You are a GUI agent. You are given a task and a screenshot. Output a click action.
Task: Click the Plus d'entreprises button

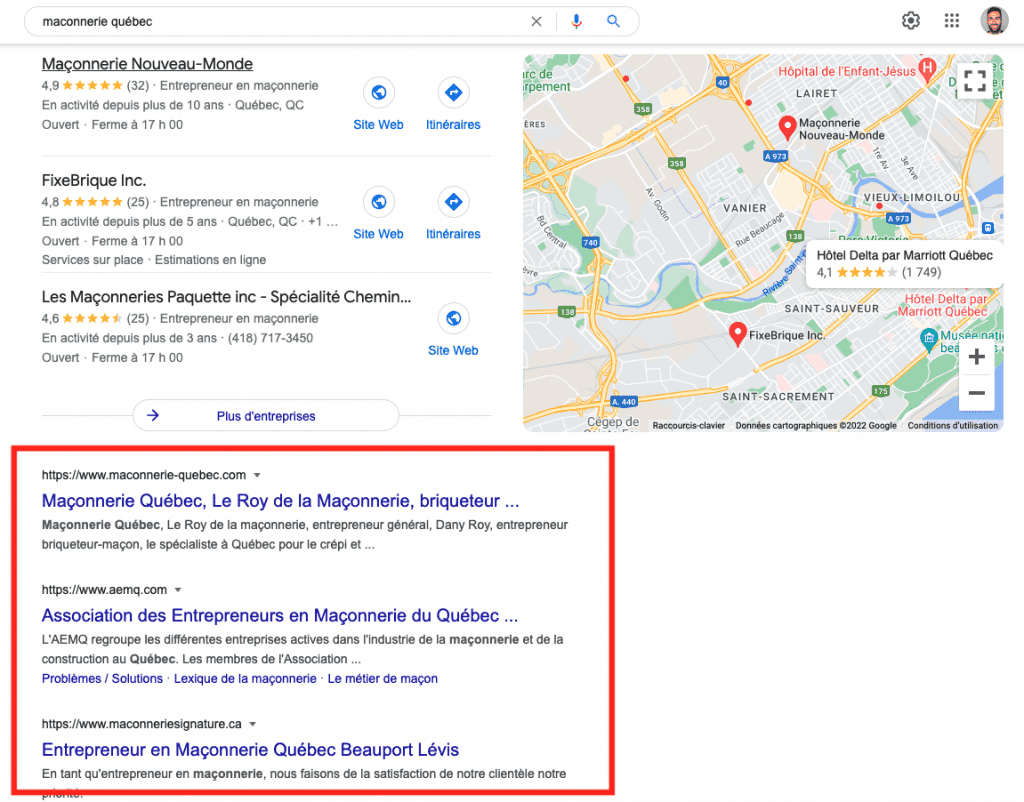click(x=265, y=415)
